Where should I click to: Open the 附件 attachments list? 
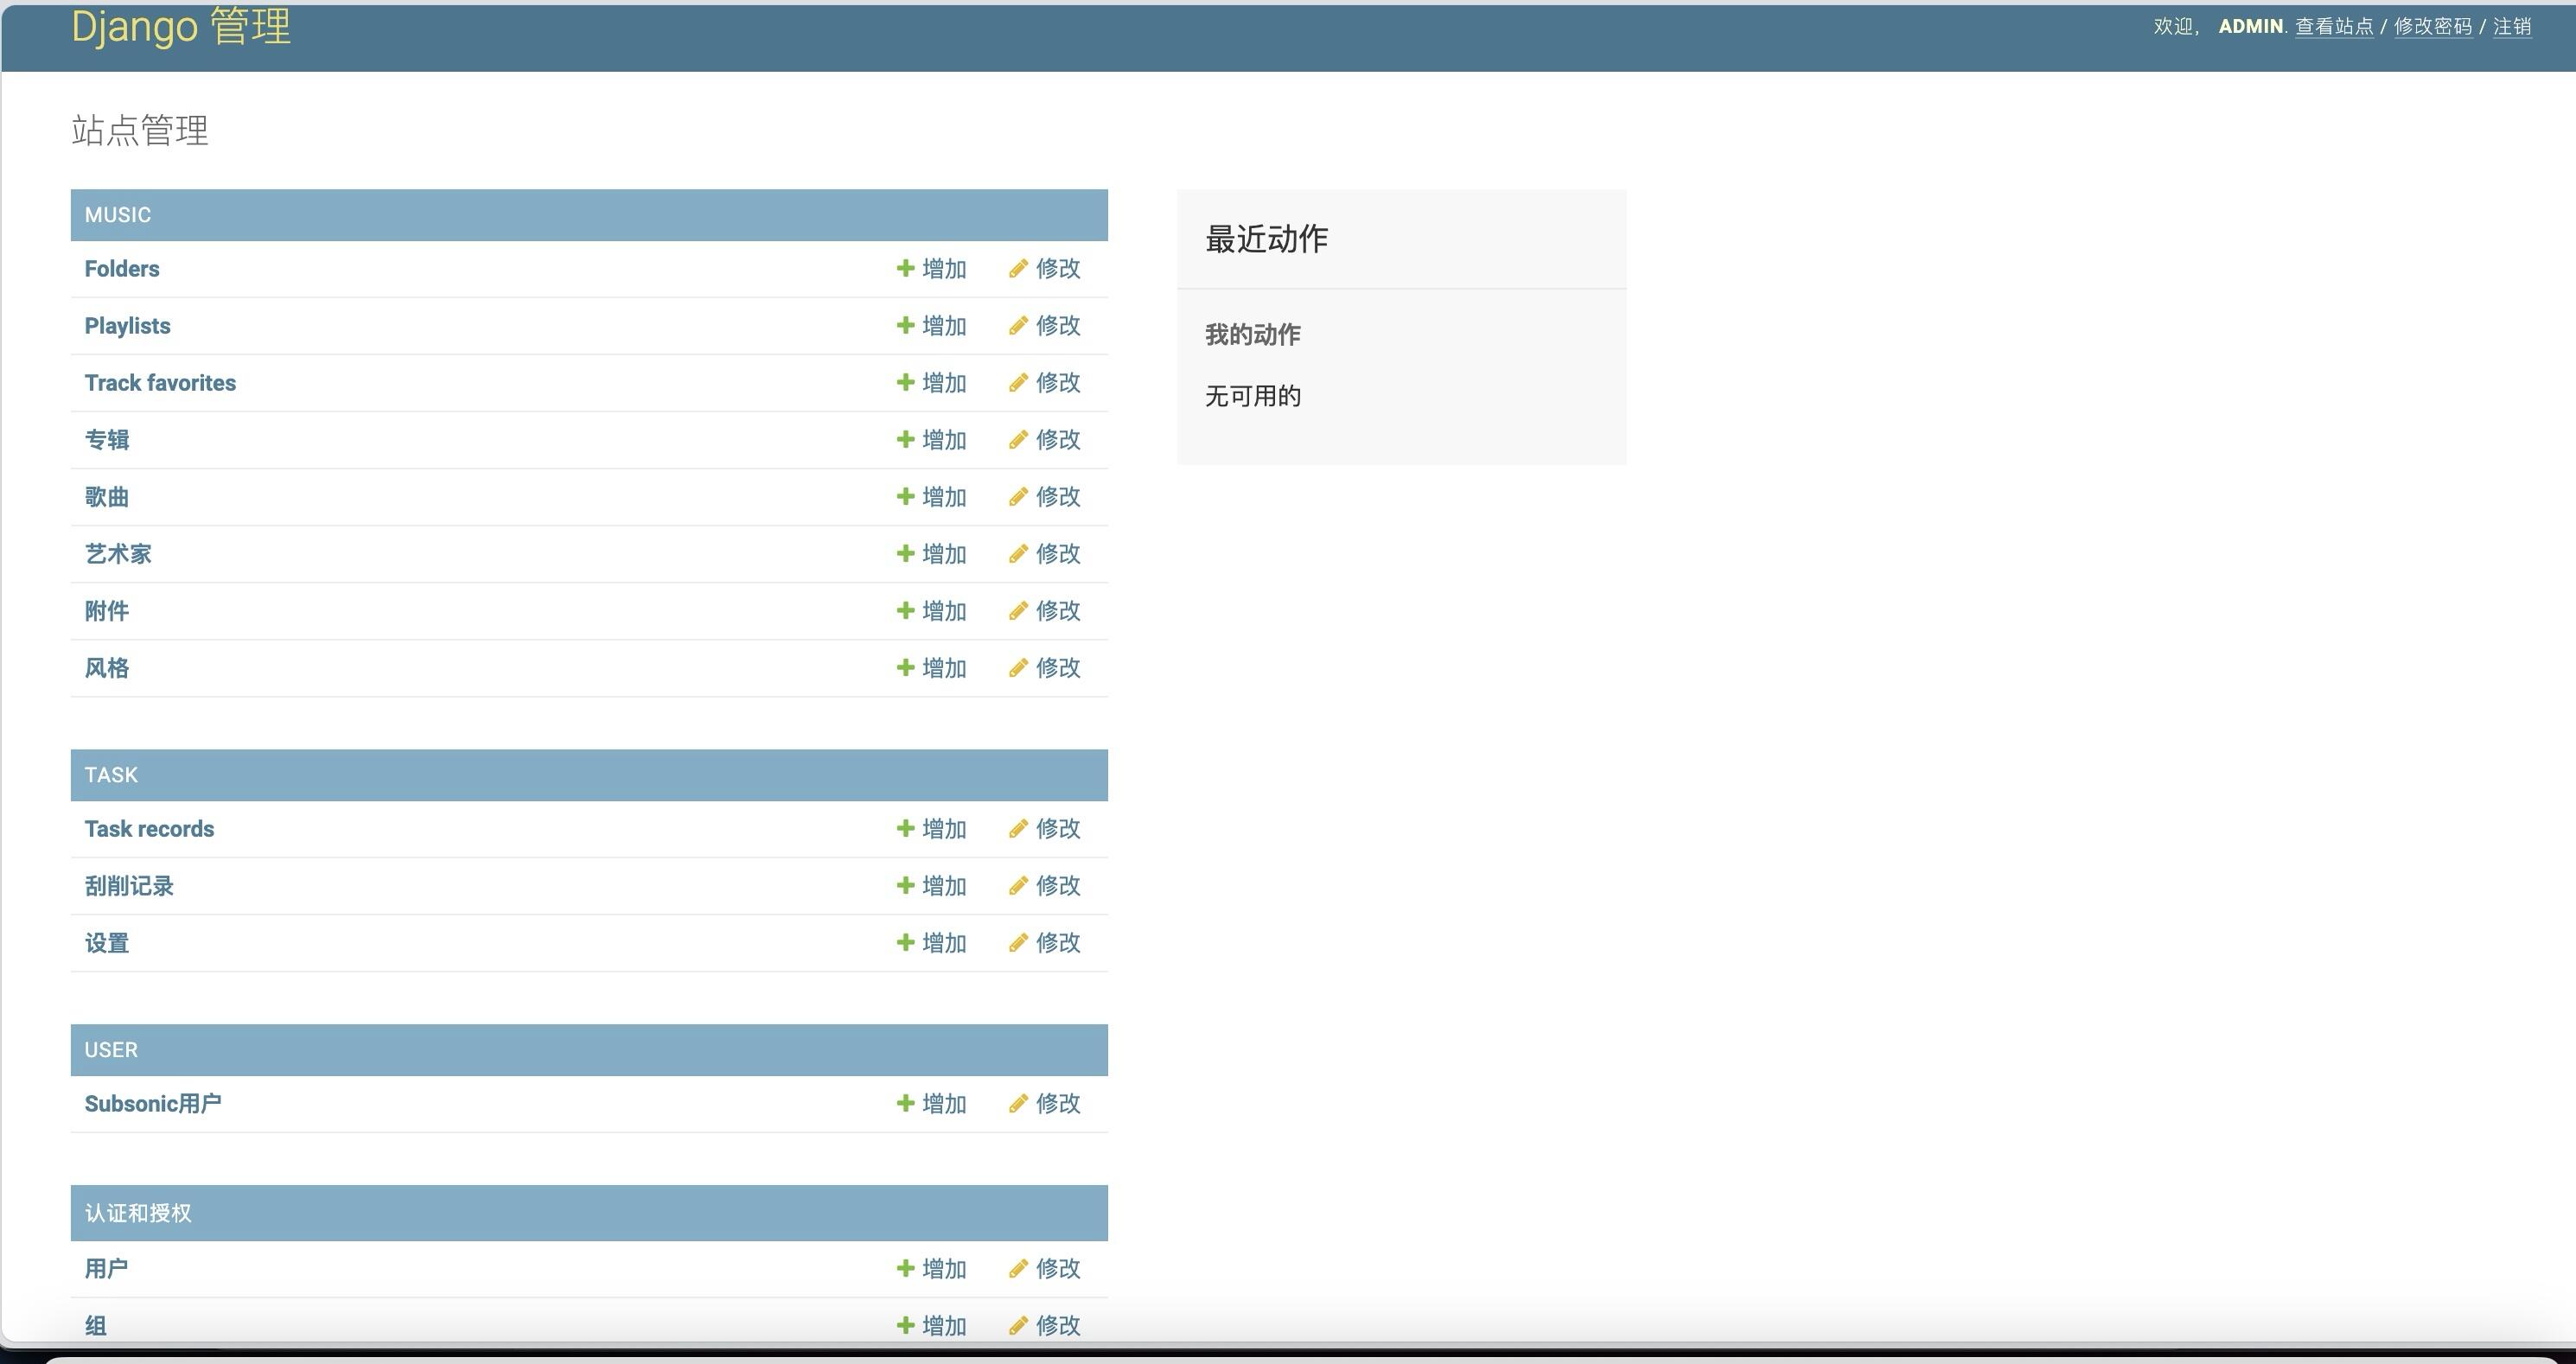(107, 610)
